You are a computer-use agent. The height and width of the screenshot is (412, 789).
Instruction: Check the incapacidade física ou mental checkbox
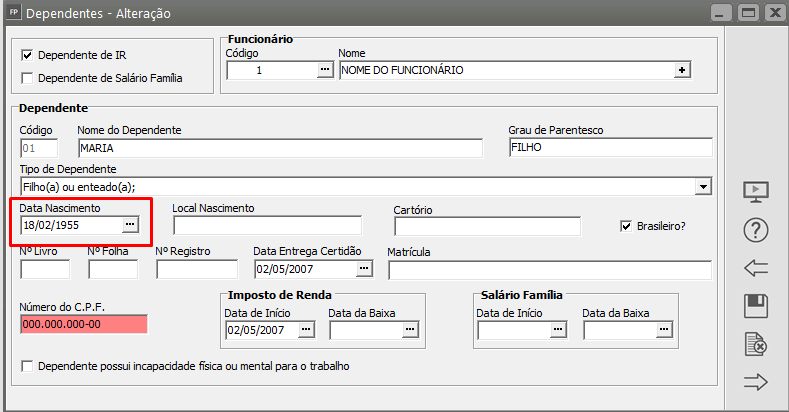point(27,367)
